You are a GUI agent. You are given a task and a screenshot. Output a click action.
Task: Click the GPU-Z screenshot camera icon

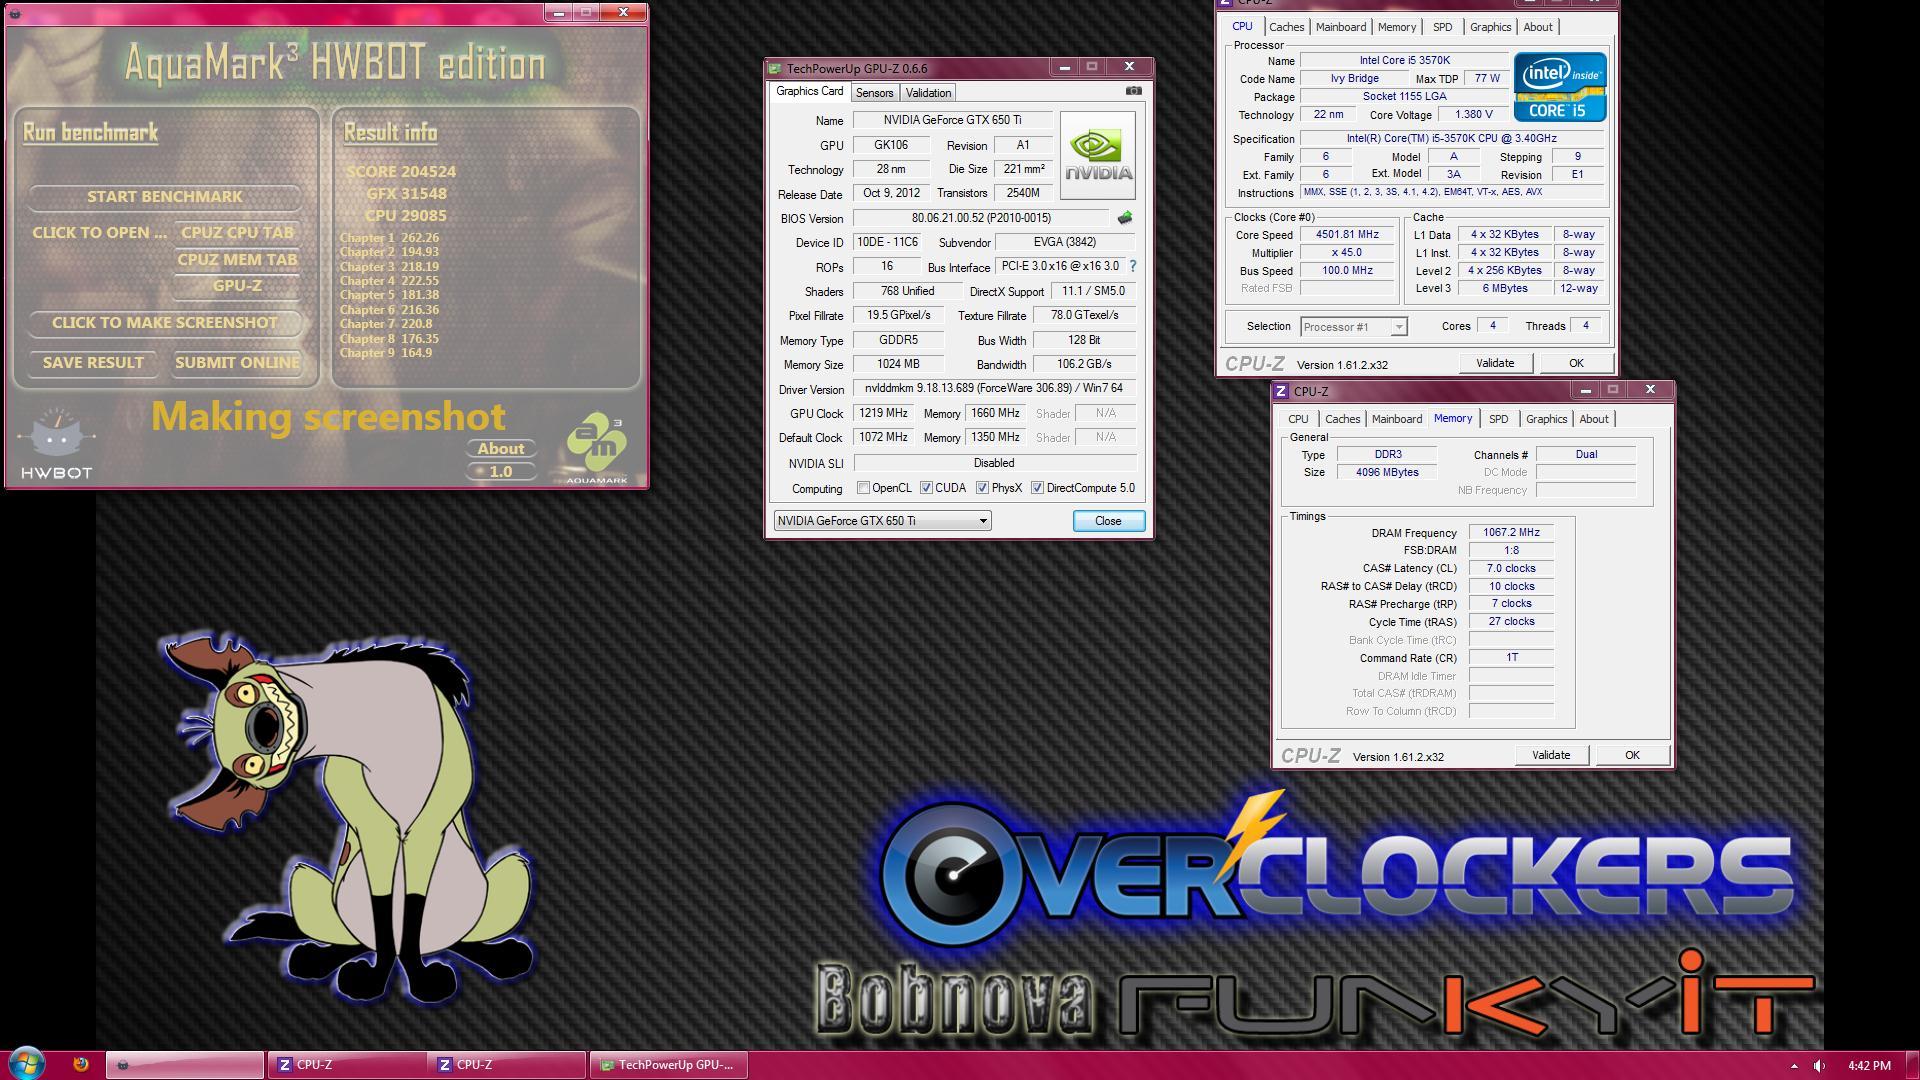(1133, 91)
